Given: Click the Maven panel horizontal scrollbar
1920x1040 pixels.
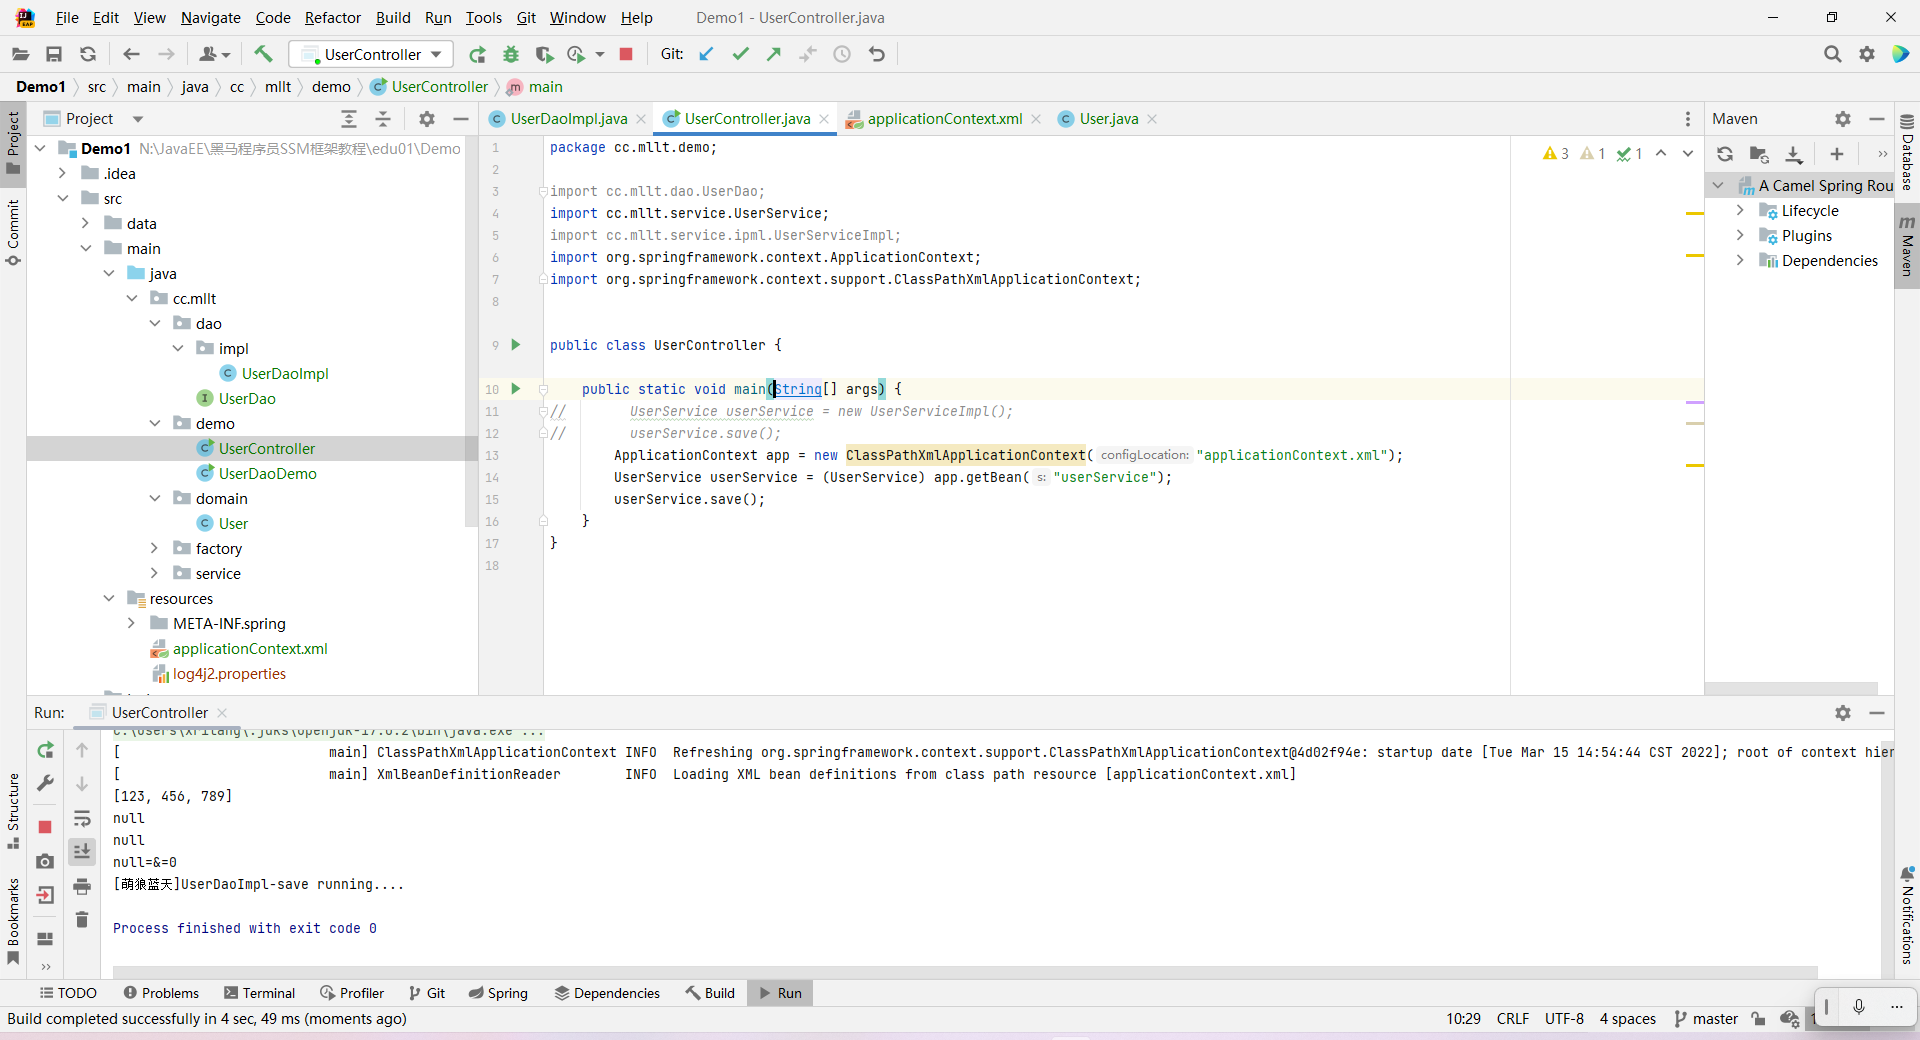Looking at the screenshot, I should tap(1791, 688).
